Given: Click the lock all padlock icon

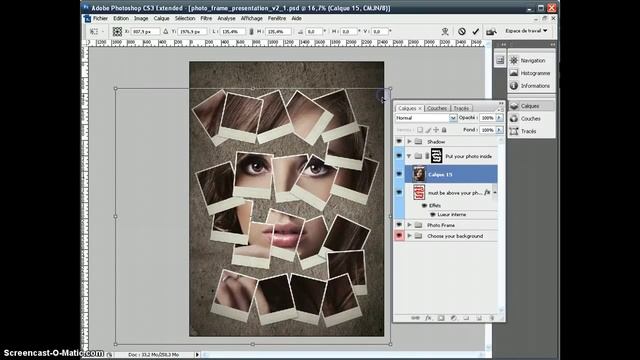Looking at the screenshot, I should point(444,130).
